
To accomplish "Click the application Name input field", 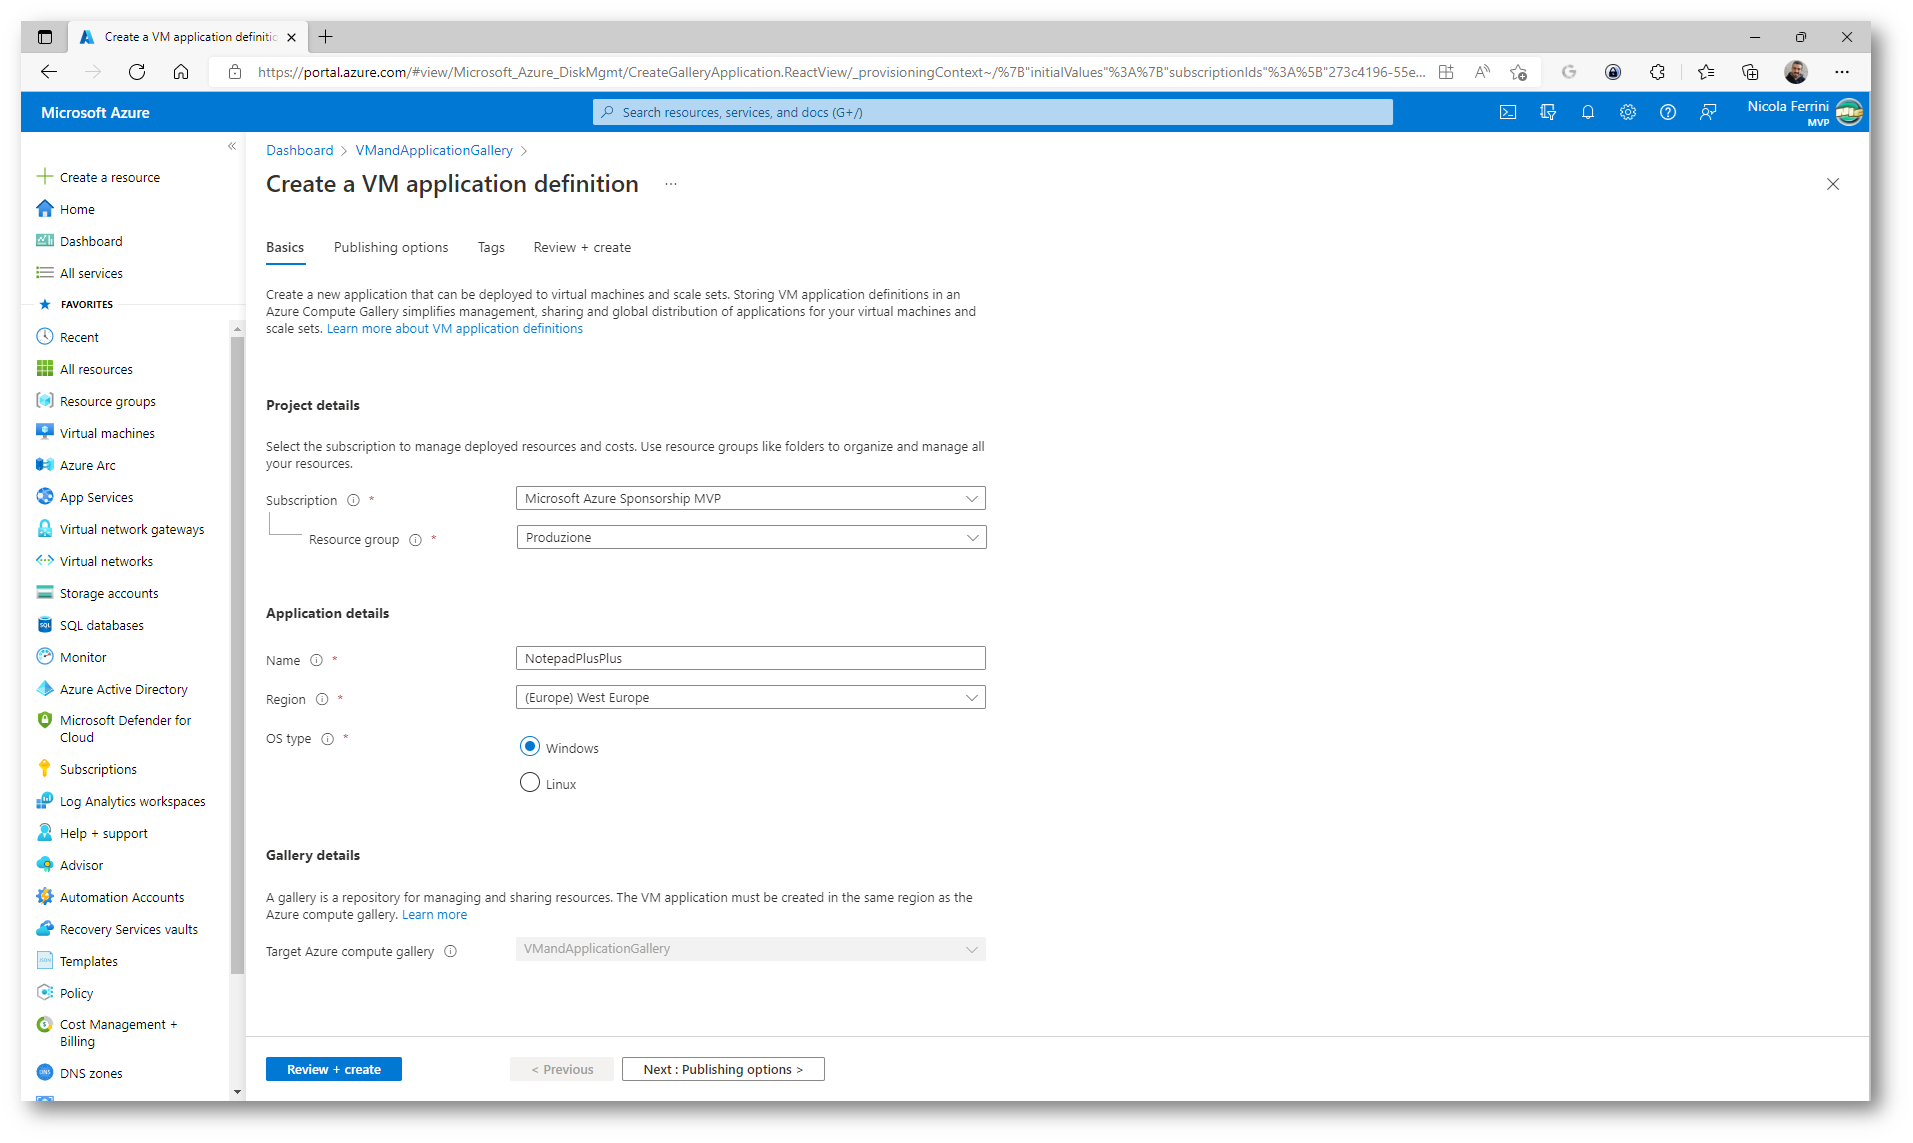I will [750, 658].
